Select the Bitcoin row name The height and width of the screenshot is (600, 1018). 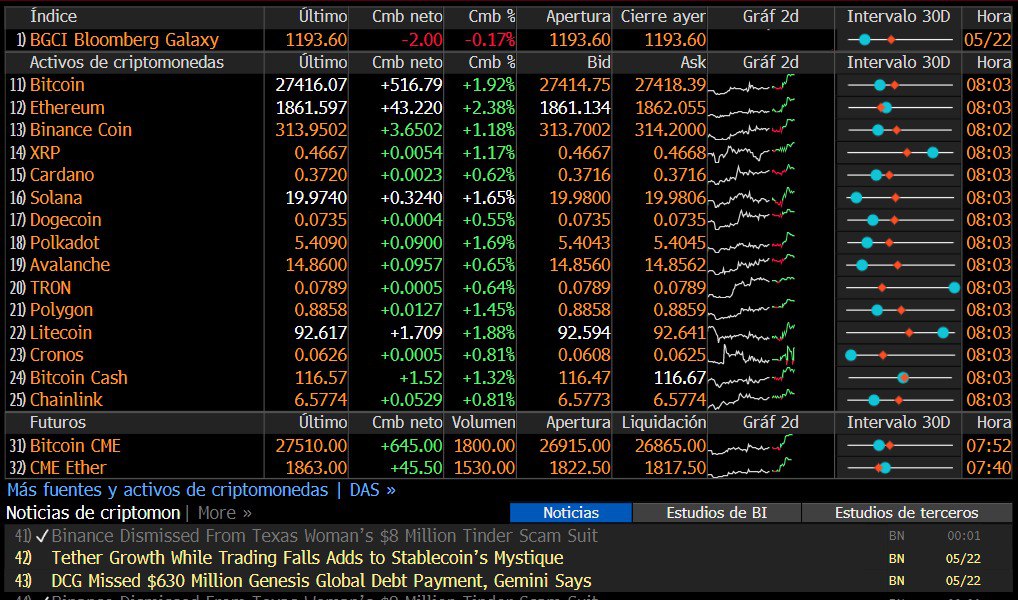pos(57,85)
